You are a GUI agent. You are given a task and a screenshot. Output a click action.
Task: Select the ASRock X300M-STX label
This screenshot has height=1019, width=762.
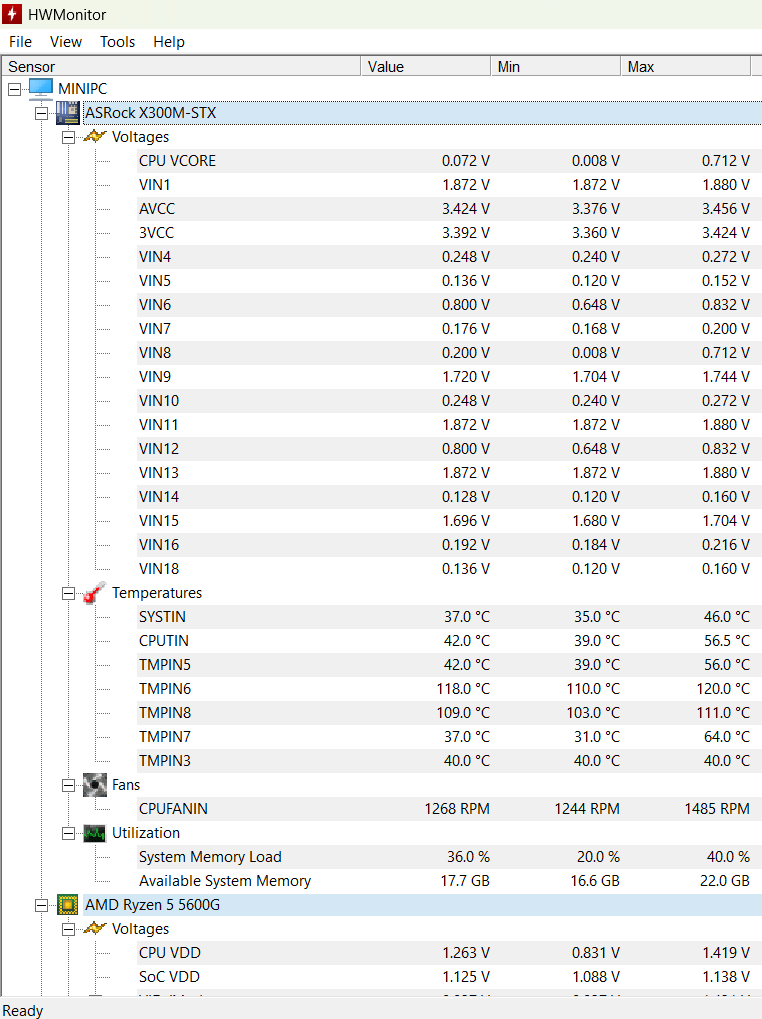coord(151,113)
